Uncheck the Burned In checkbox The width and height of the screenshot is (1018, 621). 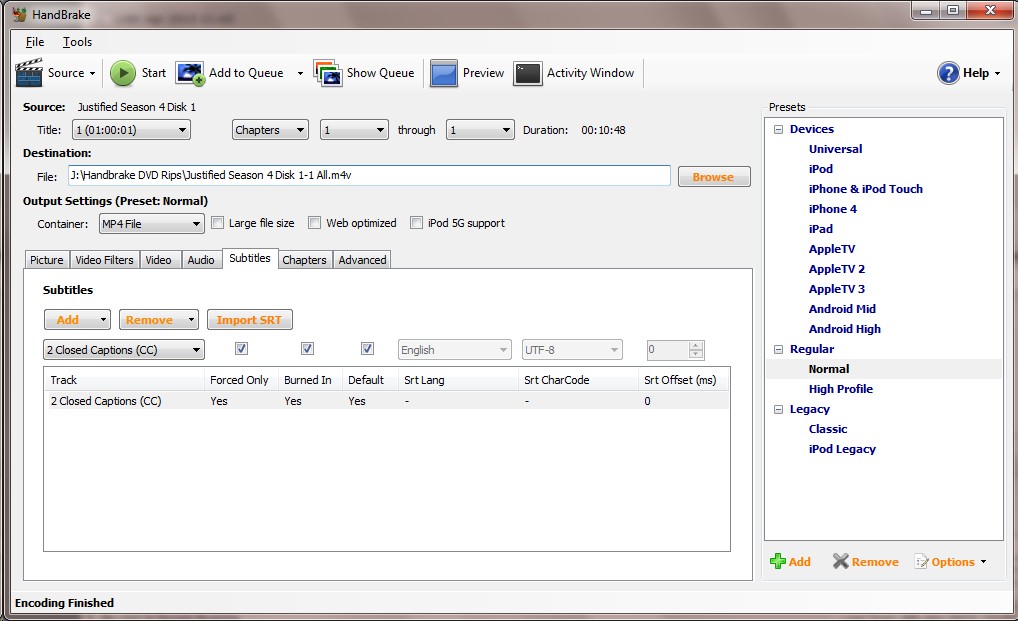308,348
